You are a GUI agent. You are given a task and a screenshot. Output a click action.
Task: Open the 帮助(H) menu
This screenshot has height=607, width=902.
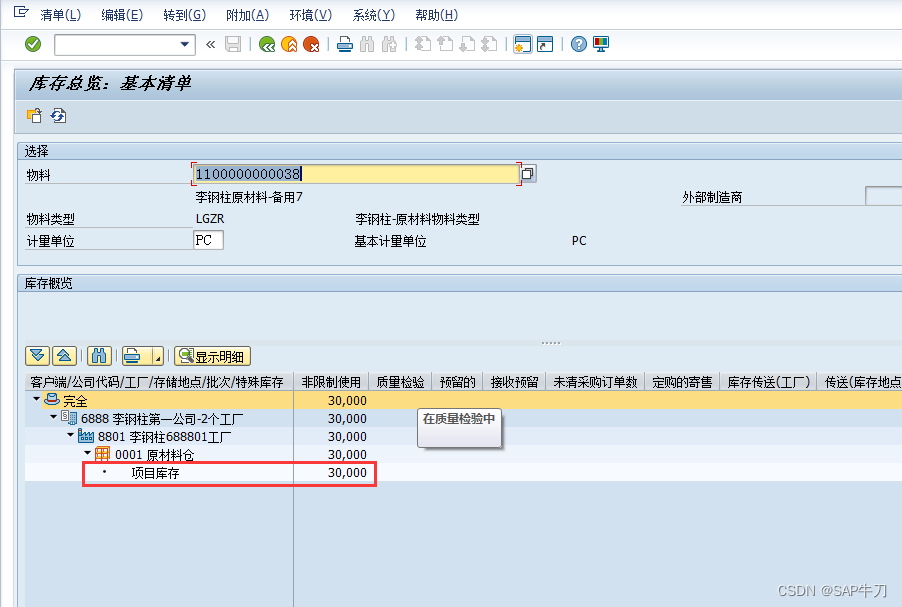click(x=437, y=16)
